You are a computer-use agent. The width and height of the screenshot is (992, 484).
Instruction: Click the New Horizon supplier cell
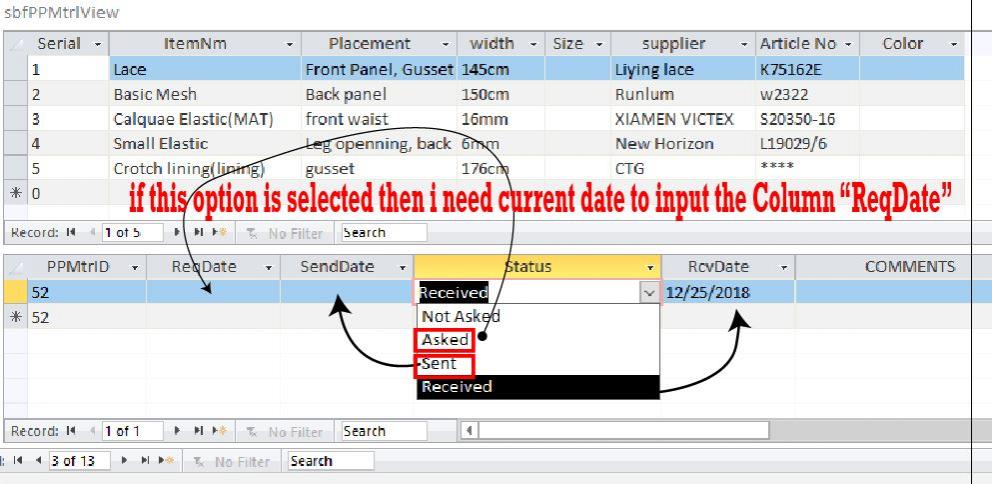coord(683,144)
